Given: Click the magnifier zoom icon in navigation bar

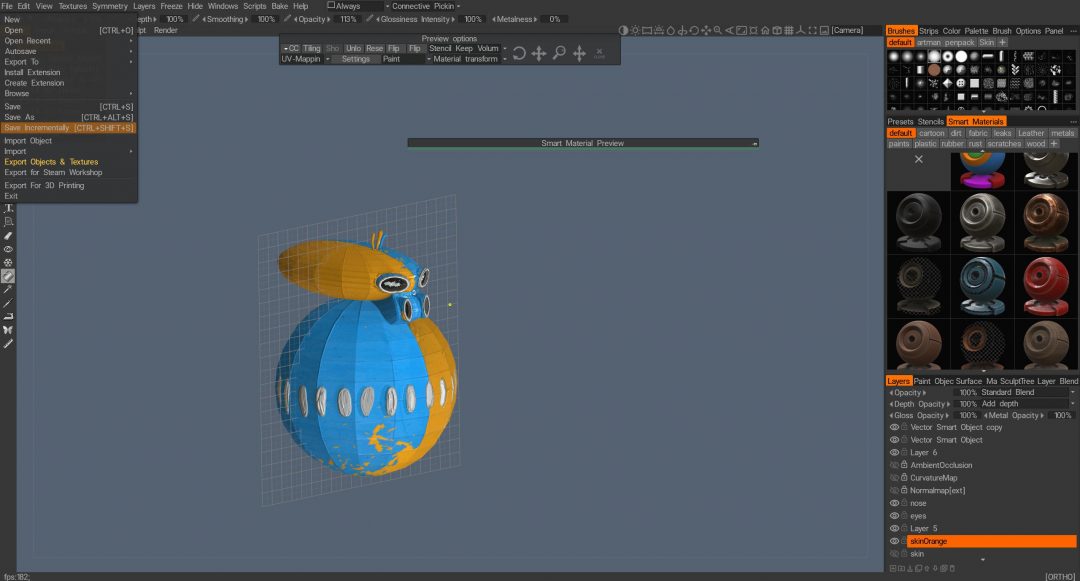Looking at the screenshot, I should tap(718, 30).
